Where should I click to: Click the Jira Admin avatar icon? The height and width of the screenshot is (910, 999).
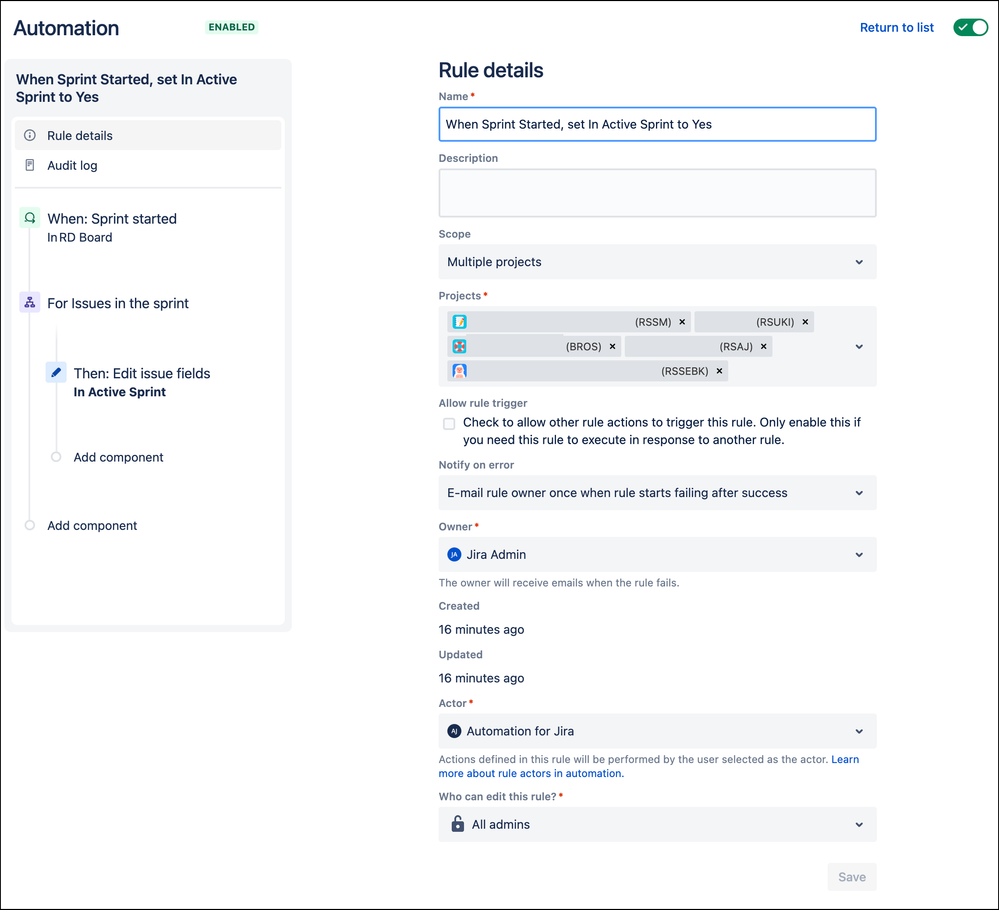coord(454,554)
